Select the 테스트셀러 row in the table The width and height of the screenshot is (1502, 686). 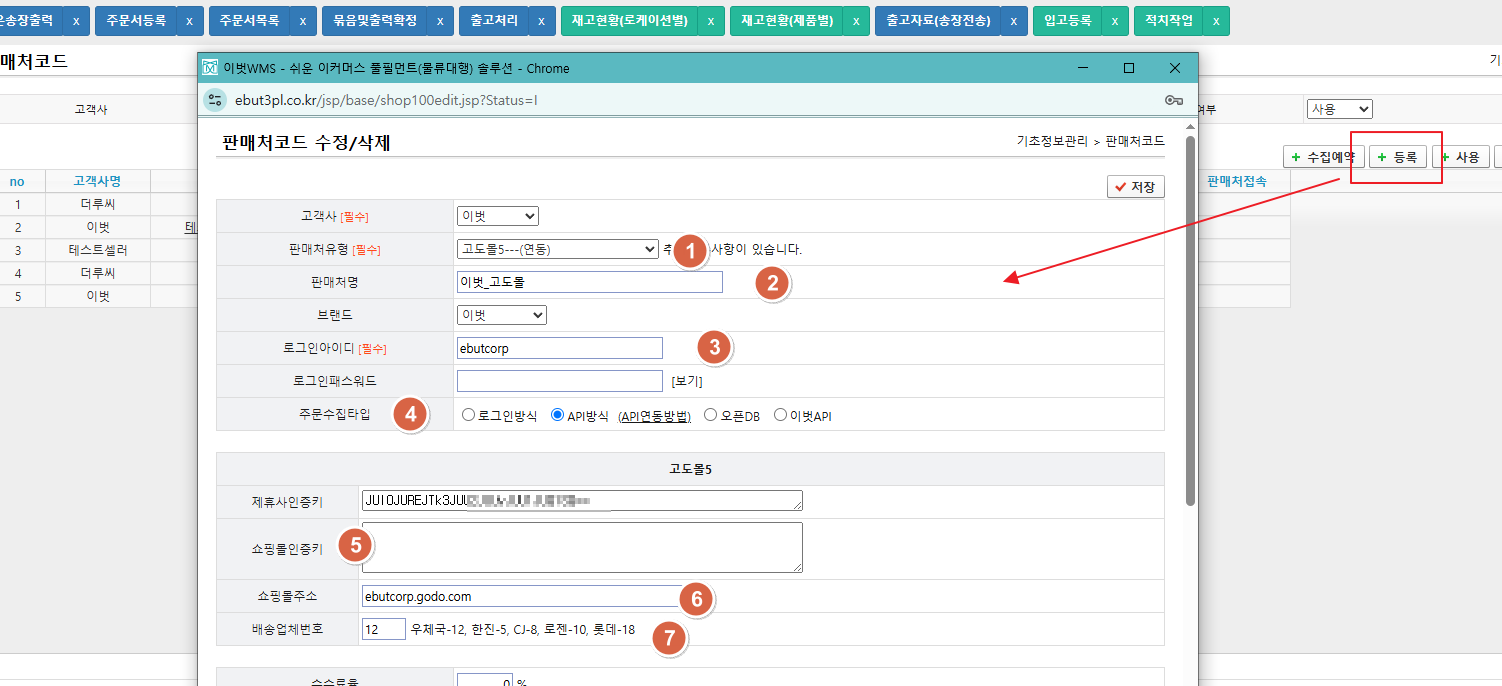[97, 250]
